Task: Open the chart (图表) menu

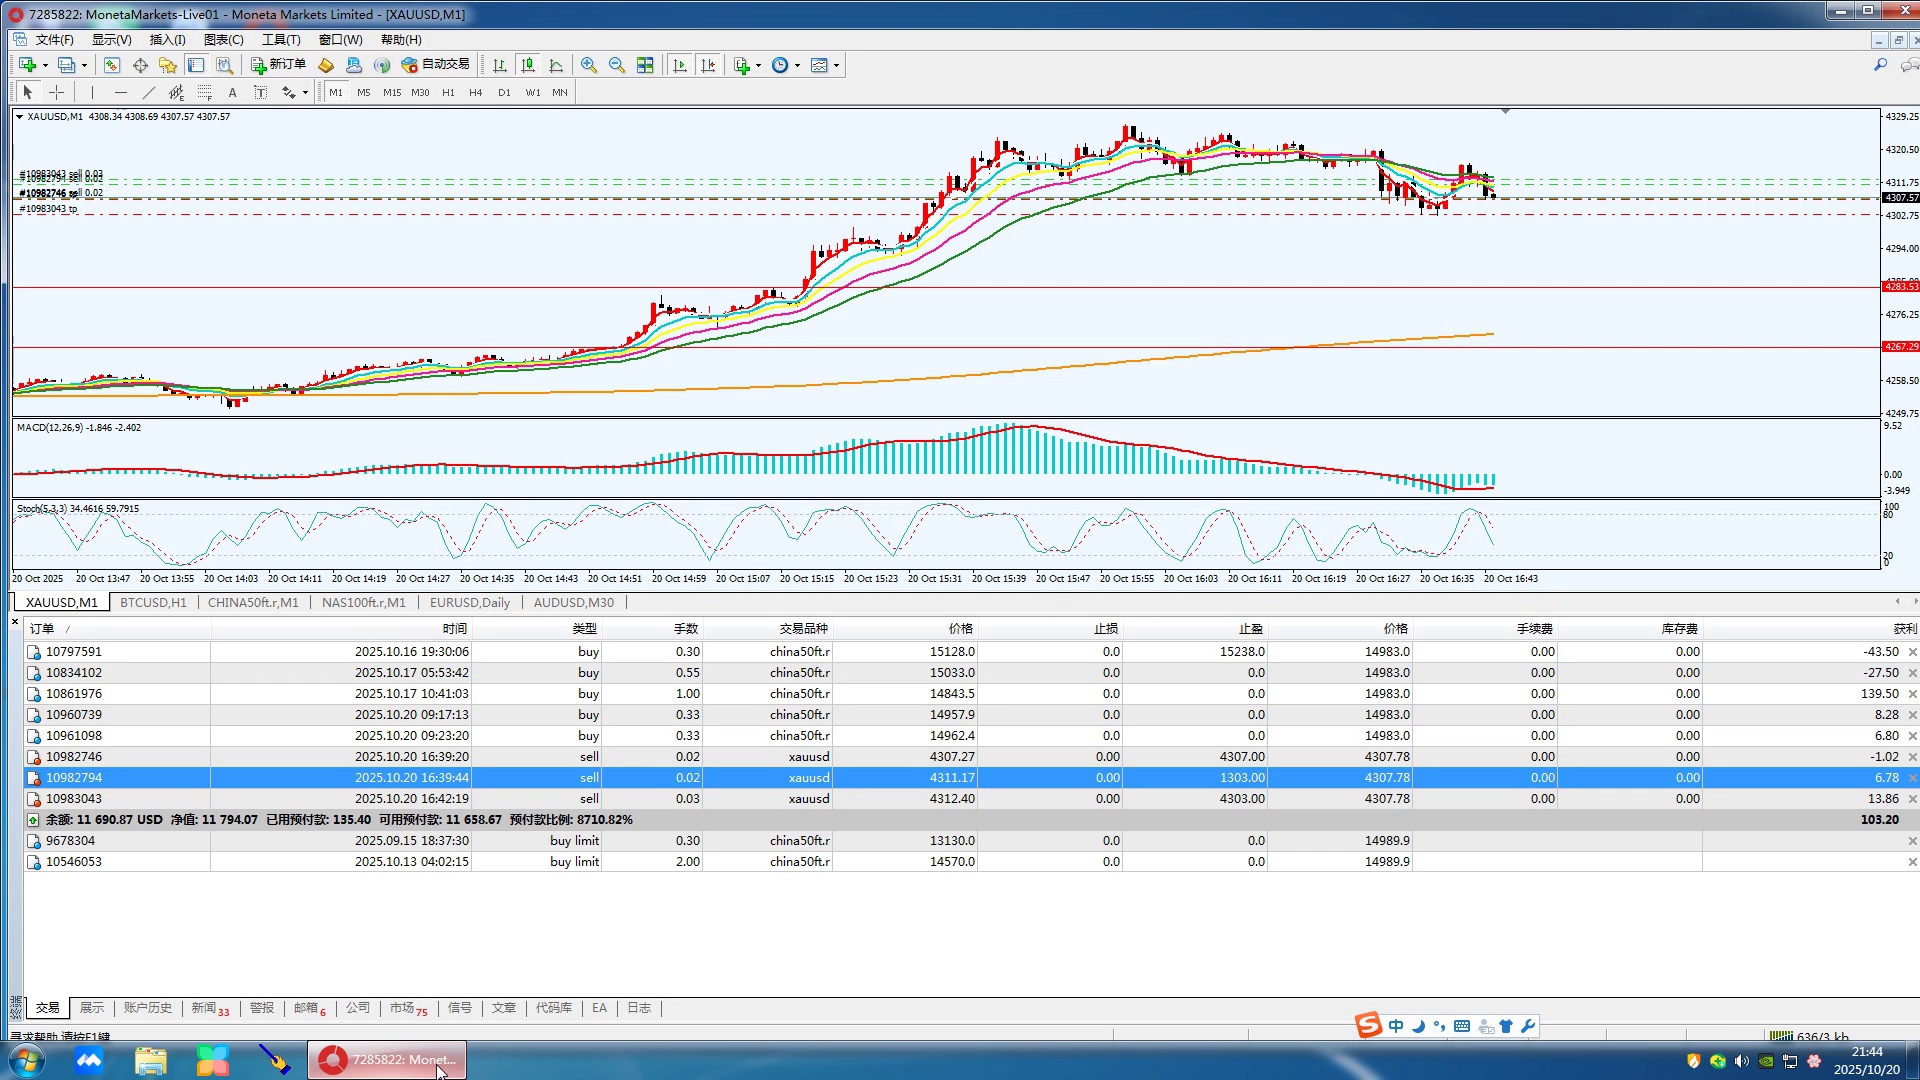Action: pos(223,40)
